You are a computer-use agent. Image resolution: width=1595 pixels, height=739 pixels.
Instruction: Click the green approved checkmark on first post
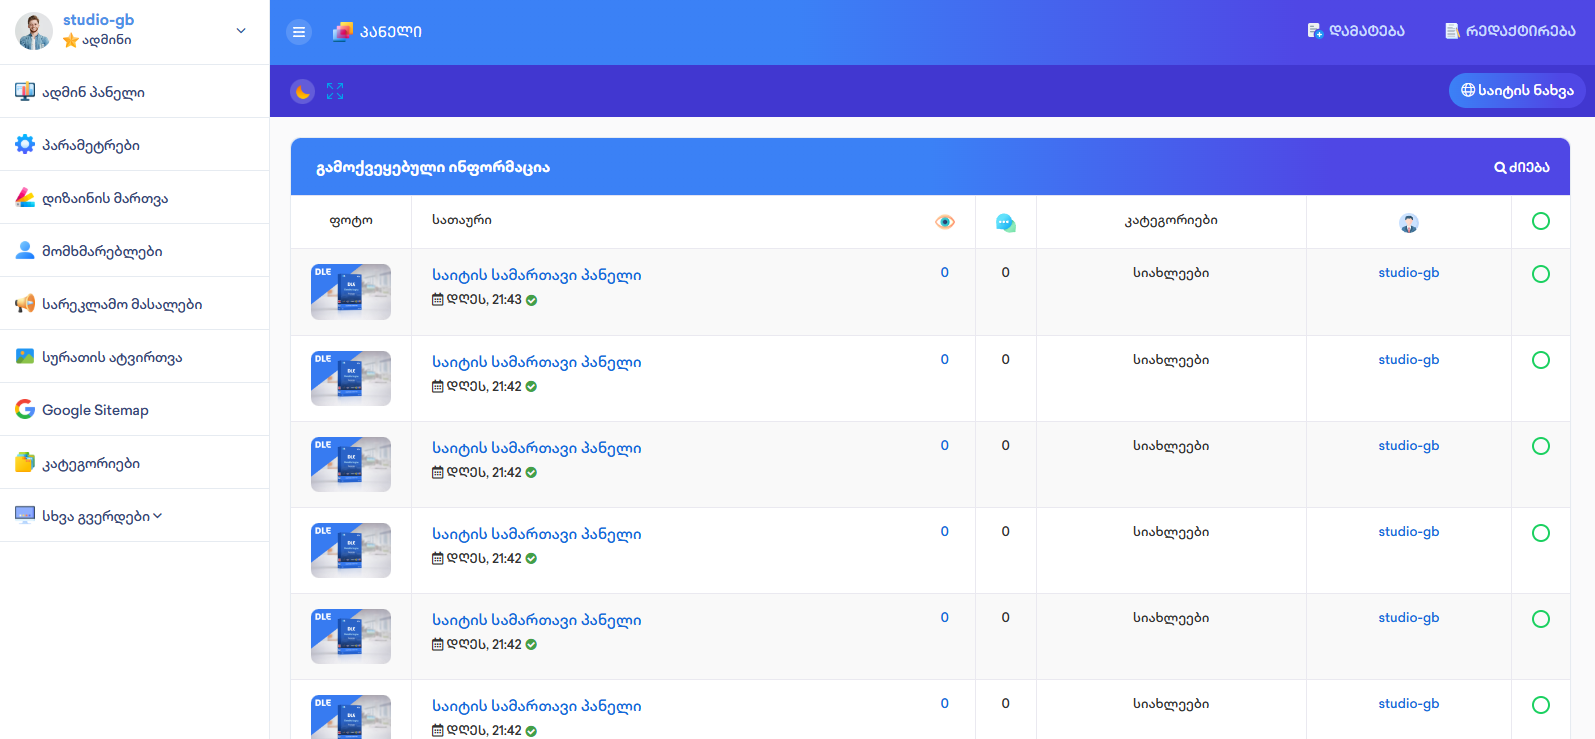(532, 300)
